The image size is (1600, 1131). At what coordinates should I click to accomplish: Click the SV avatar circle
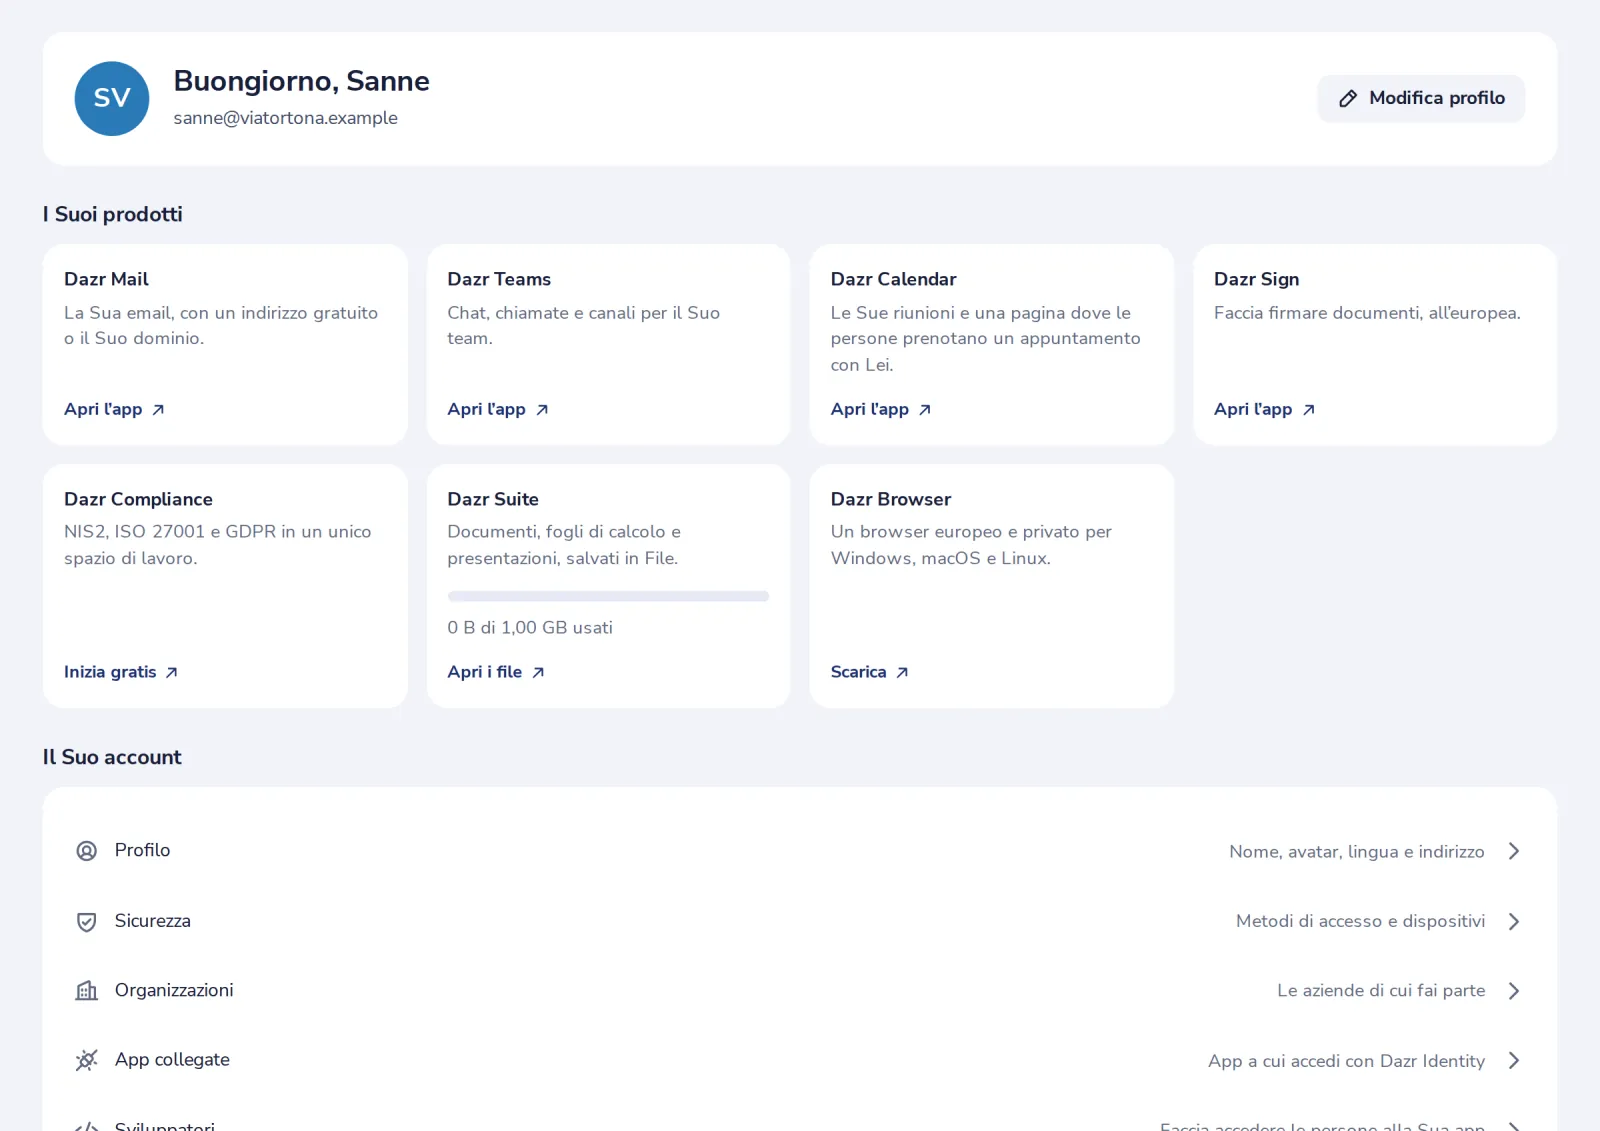coord(112,98)
